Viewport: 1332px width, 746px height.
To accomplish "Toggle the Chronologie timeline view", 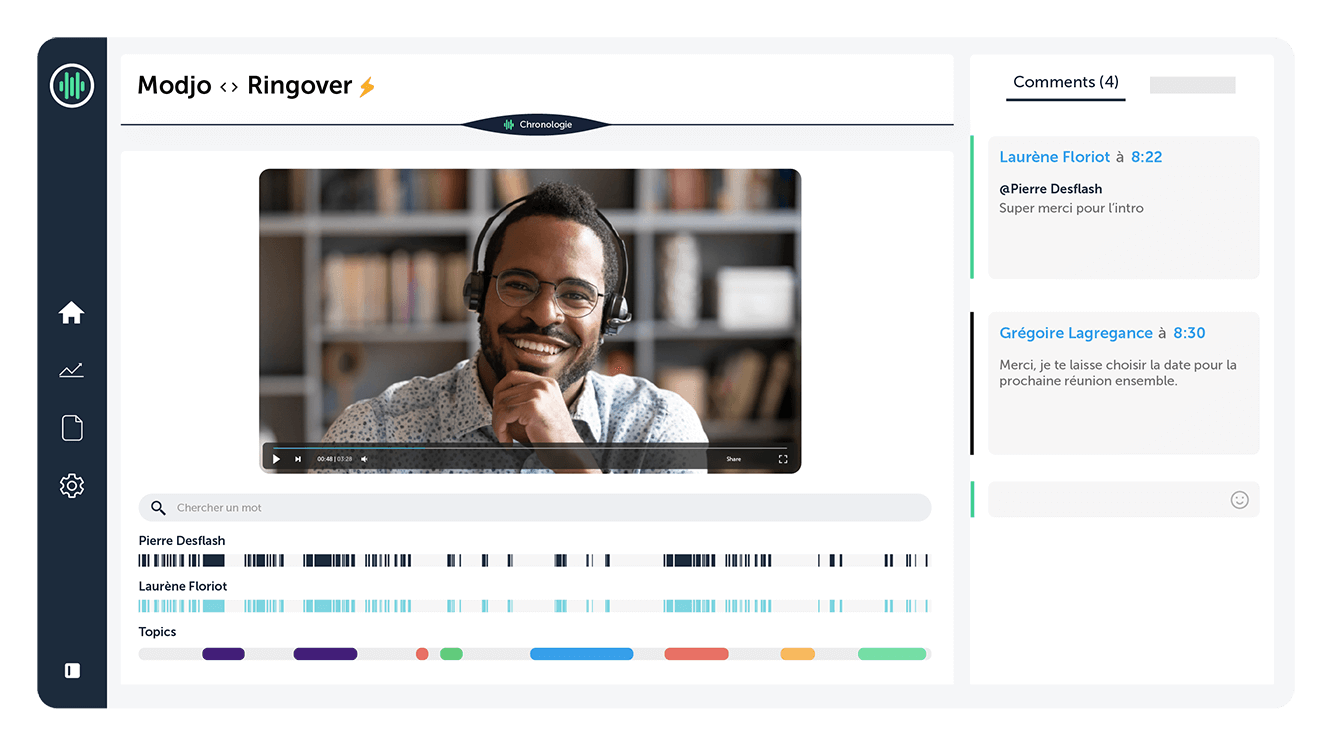I will tap(536, 125).
